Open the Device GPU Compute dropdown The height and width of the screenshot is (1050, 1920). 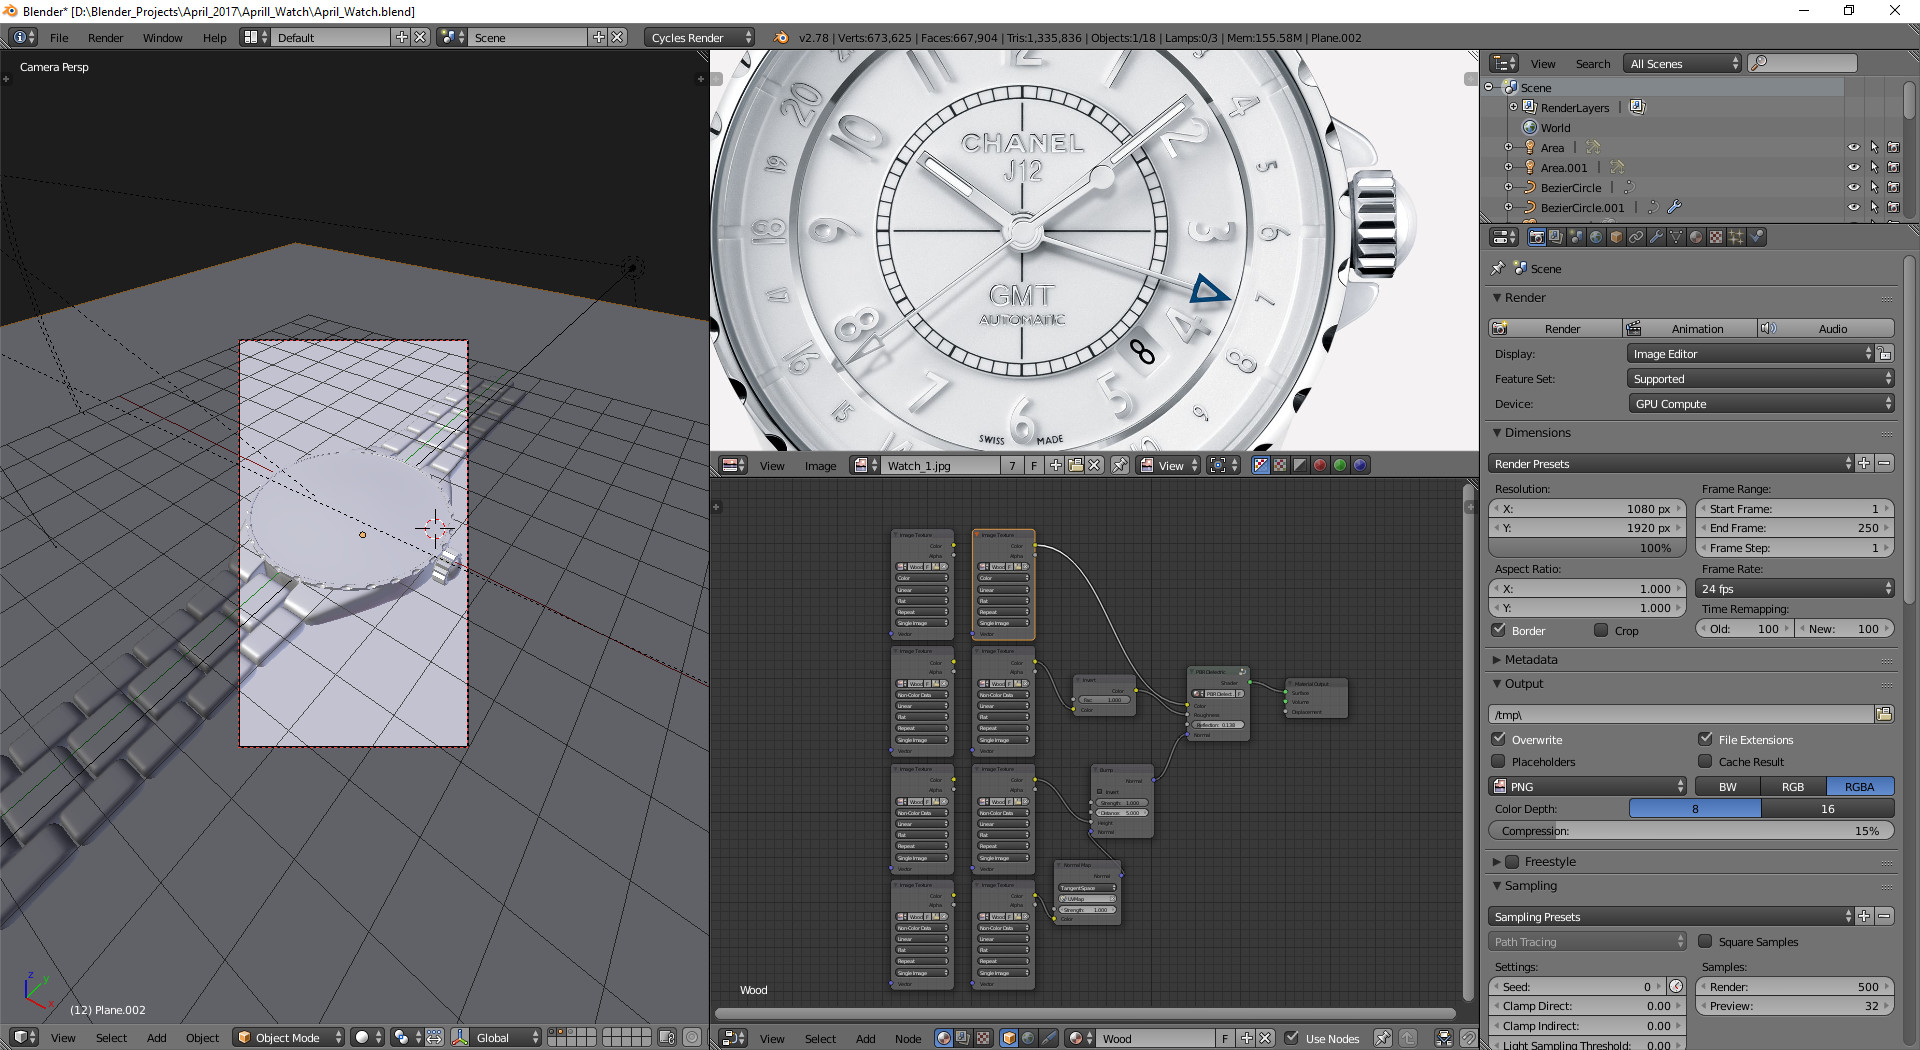point(1760,404)
